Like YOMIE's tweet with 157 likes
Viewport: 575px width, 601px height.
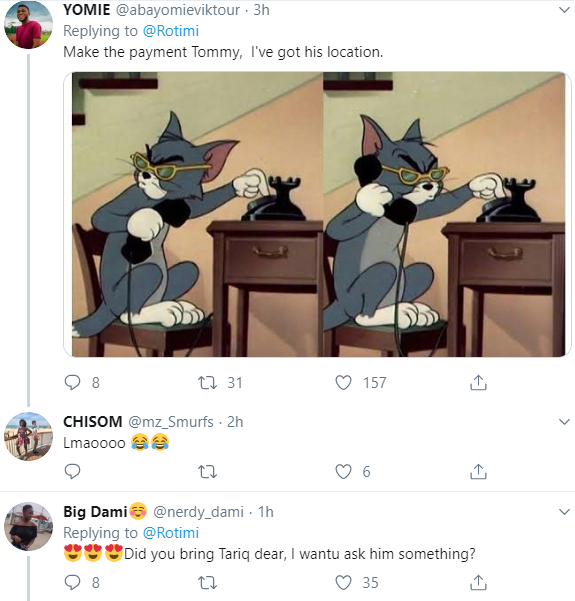[x=343, y=383]
